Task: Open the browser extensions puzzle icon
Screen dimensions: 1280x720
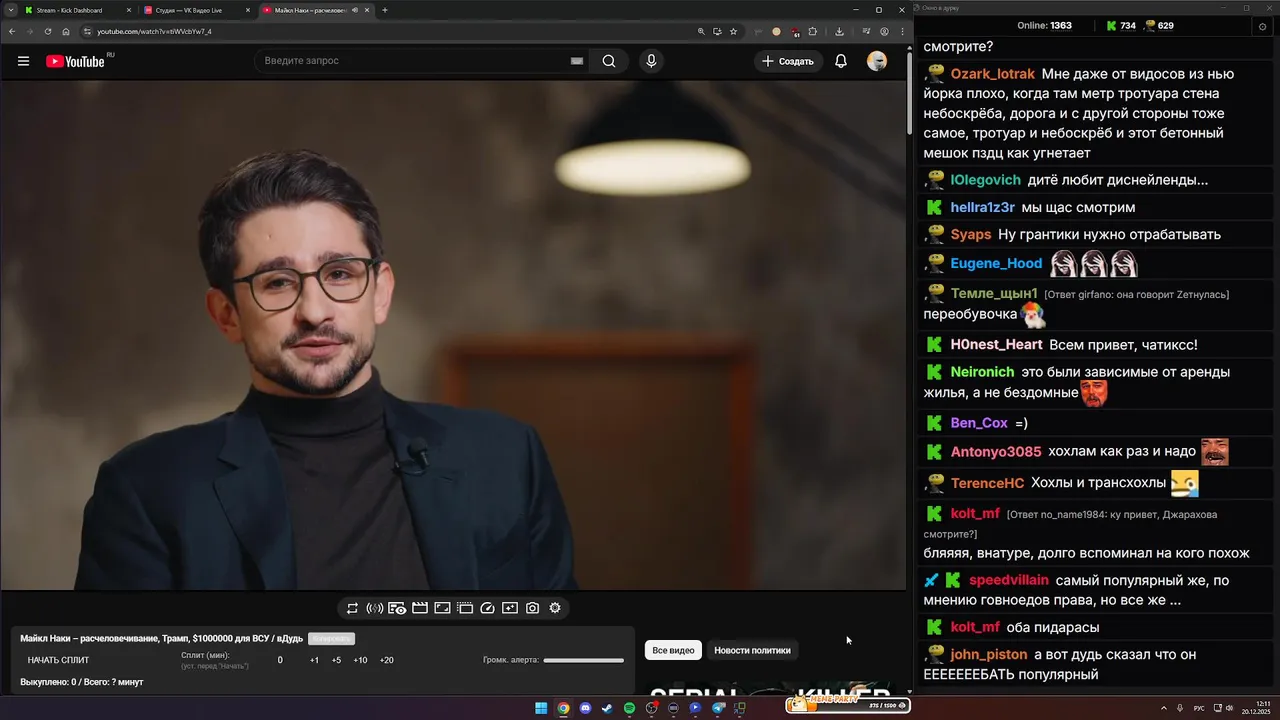Action: tap(813, 31)
